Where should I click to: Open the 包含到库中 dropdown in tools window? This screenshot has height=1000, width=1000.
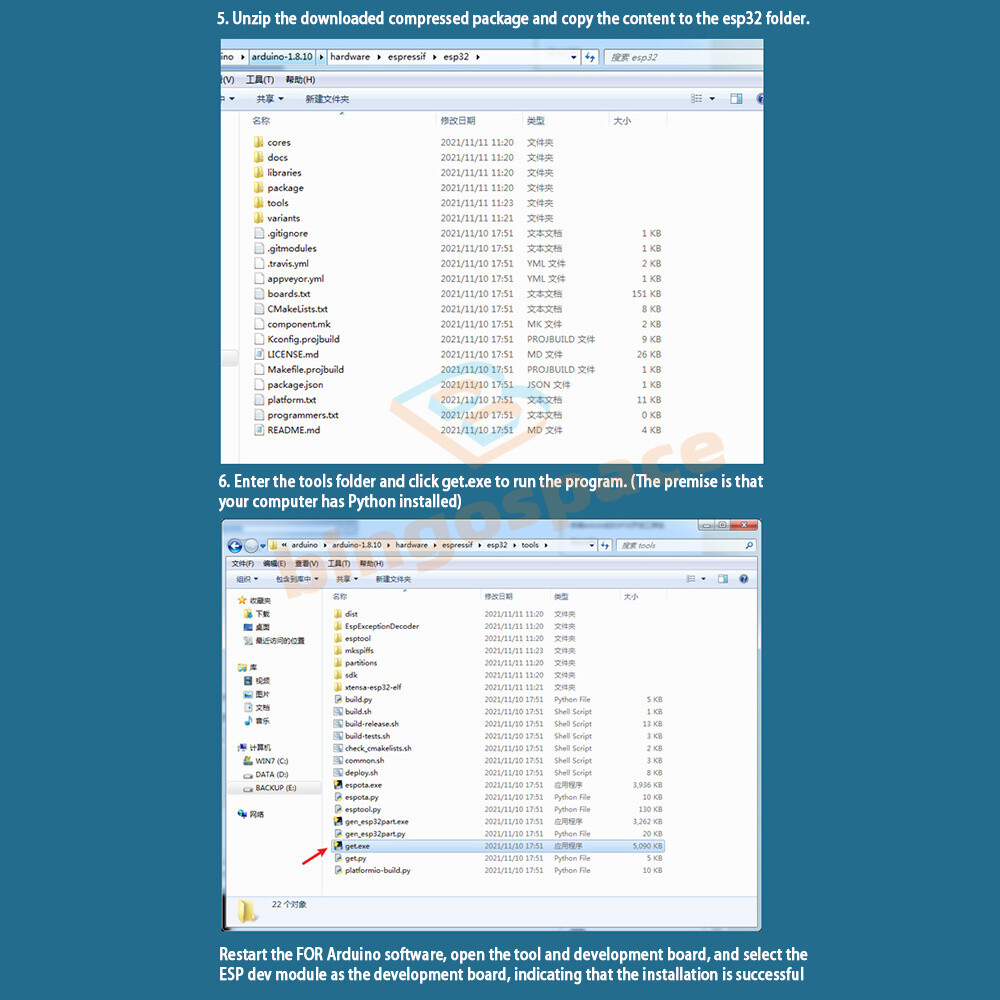point(297,579)
